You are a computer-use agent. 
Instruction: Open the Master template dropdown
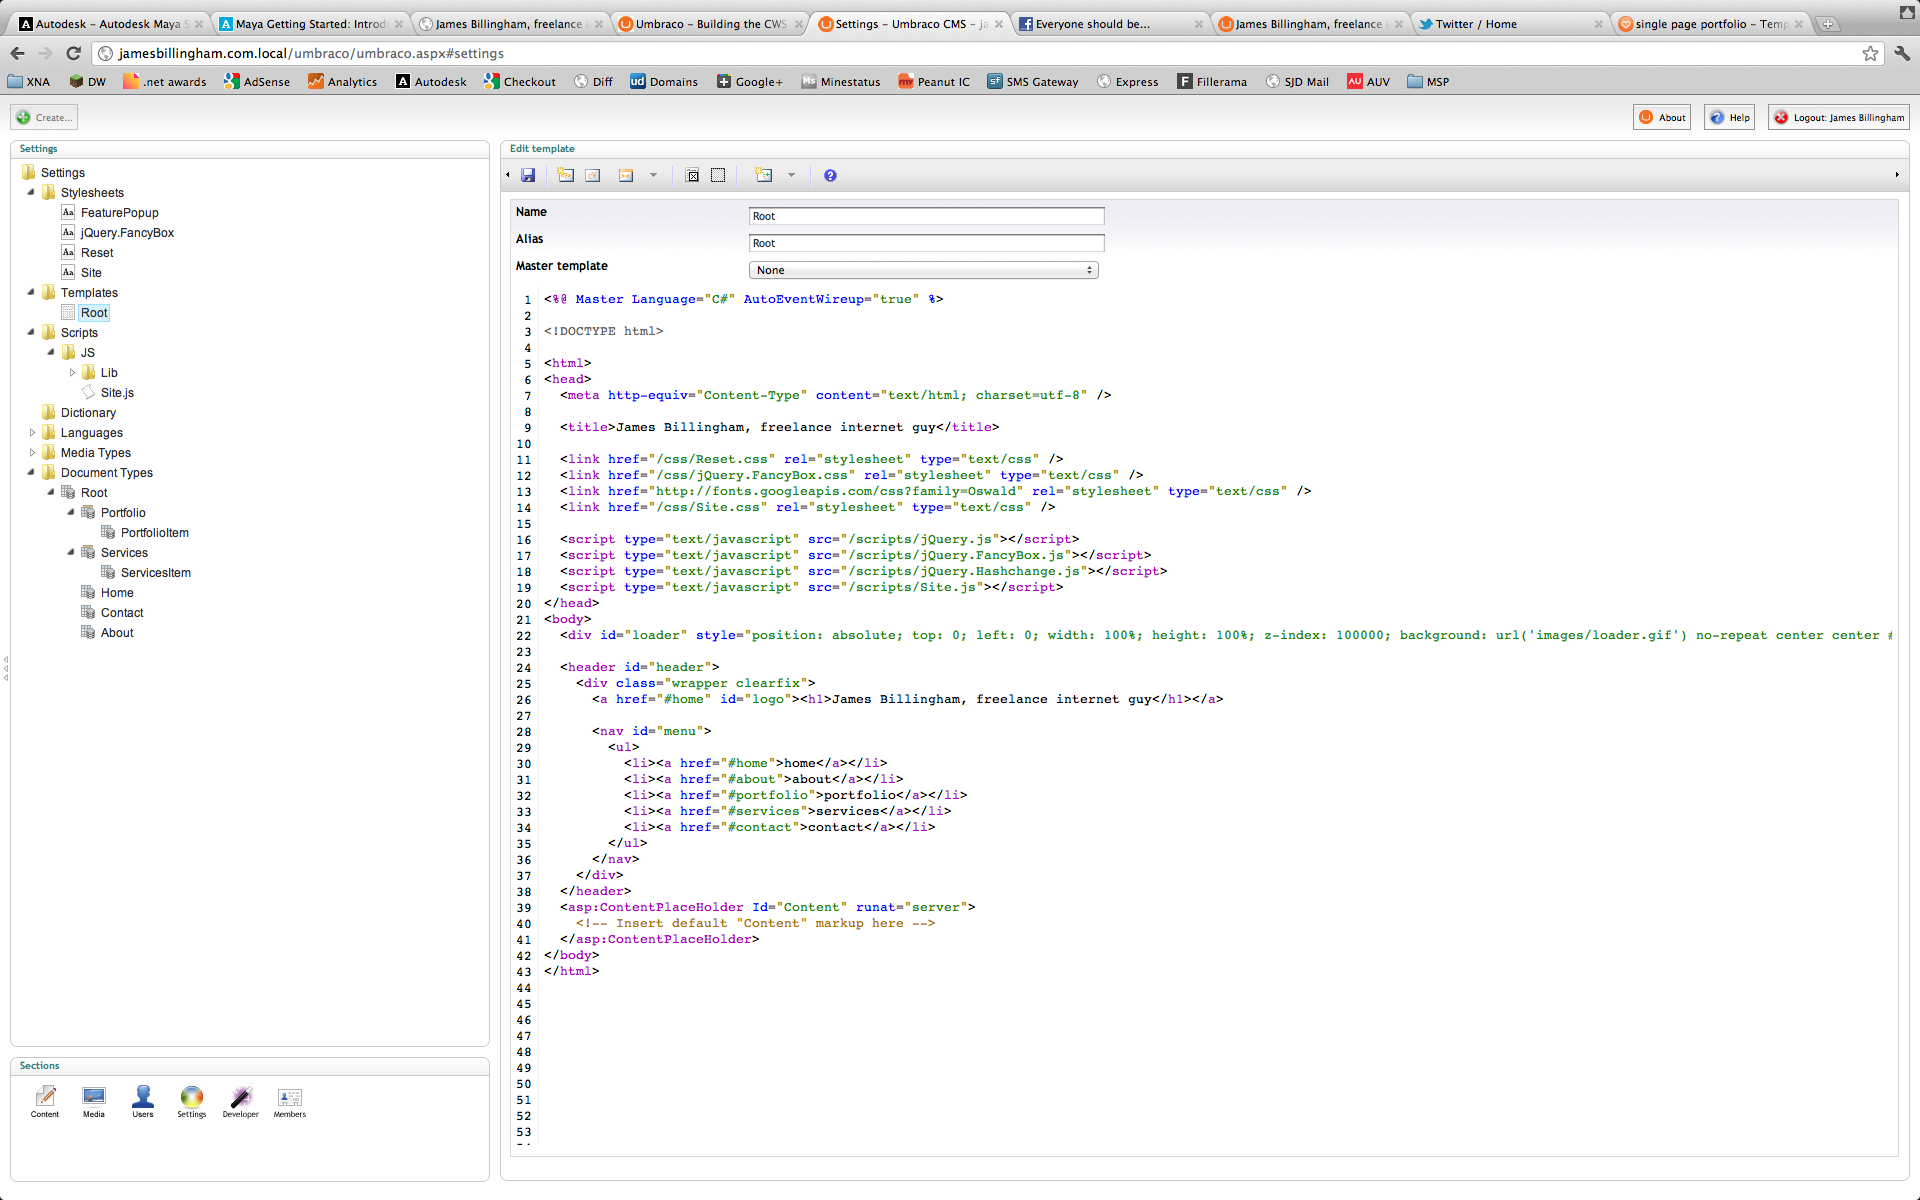point(924,270)
